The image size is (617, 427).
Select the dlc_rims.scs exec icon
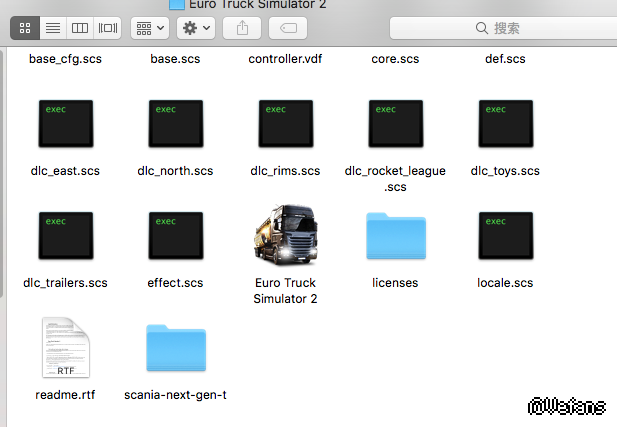pos(286,125)
